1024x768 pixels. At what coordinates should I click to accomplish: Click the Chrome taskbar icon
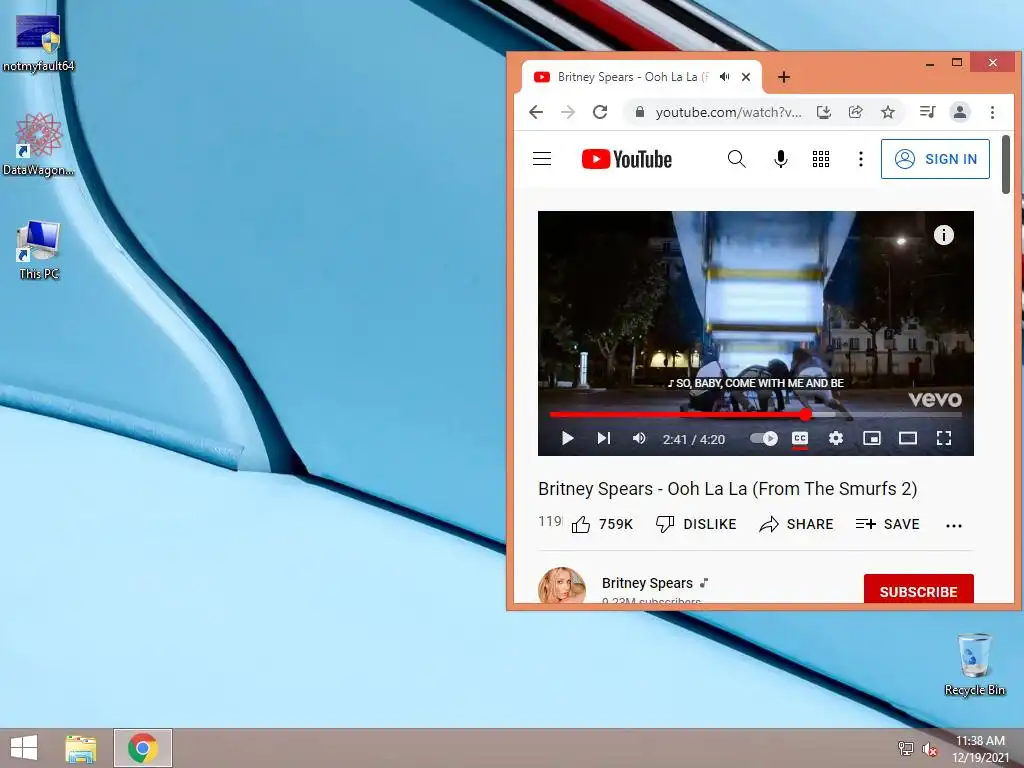(x=143, y=748)
